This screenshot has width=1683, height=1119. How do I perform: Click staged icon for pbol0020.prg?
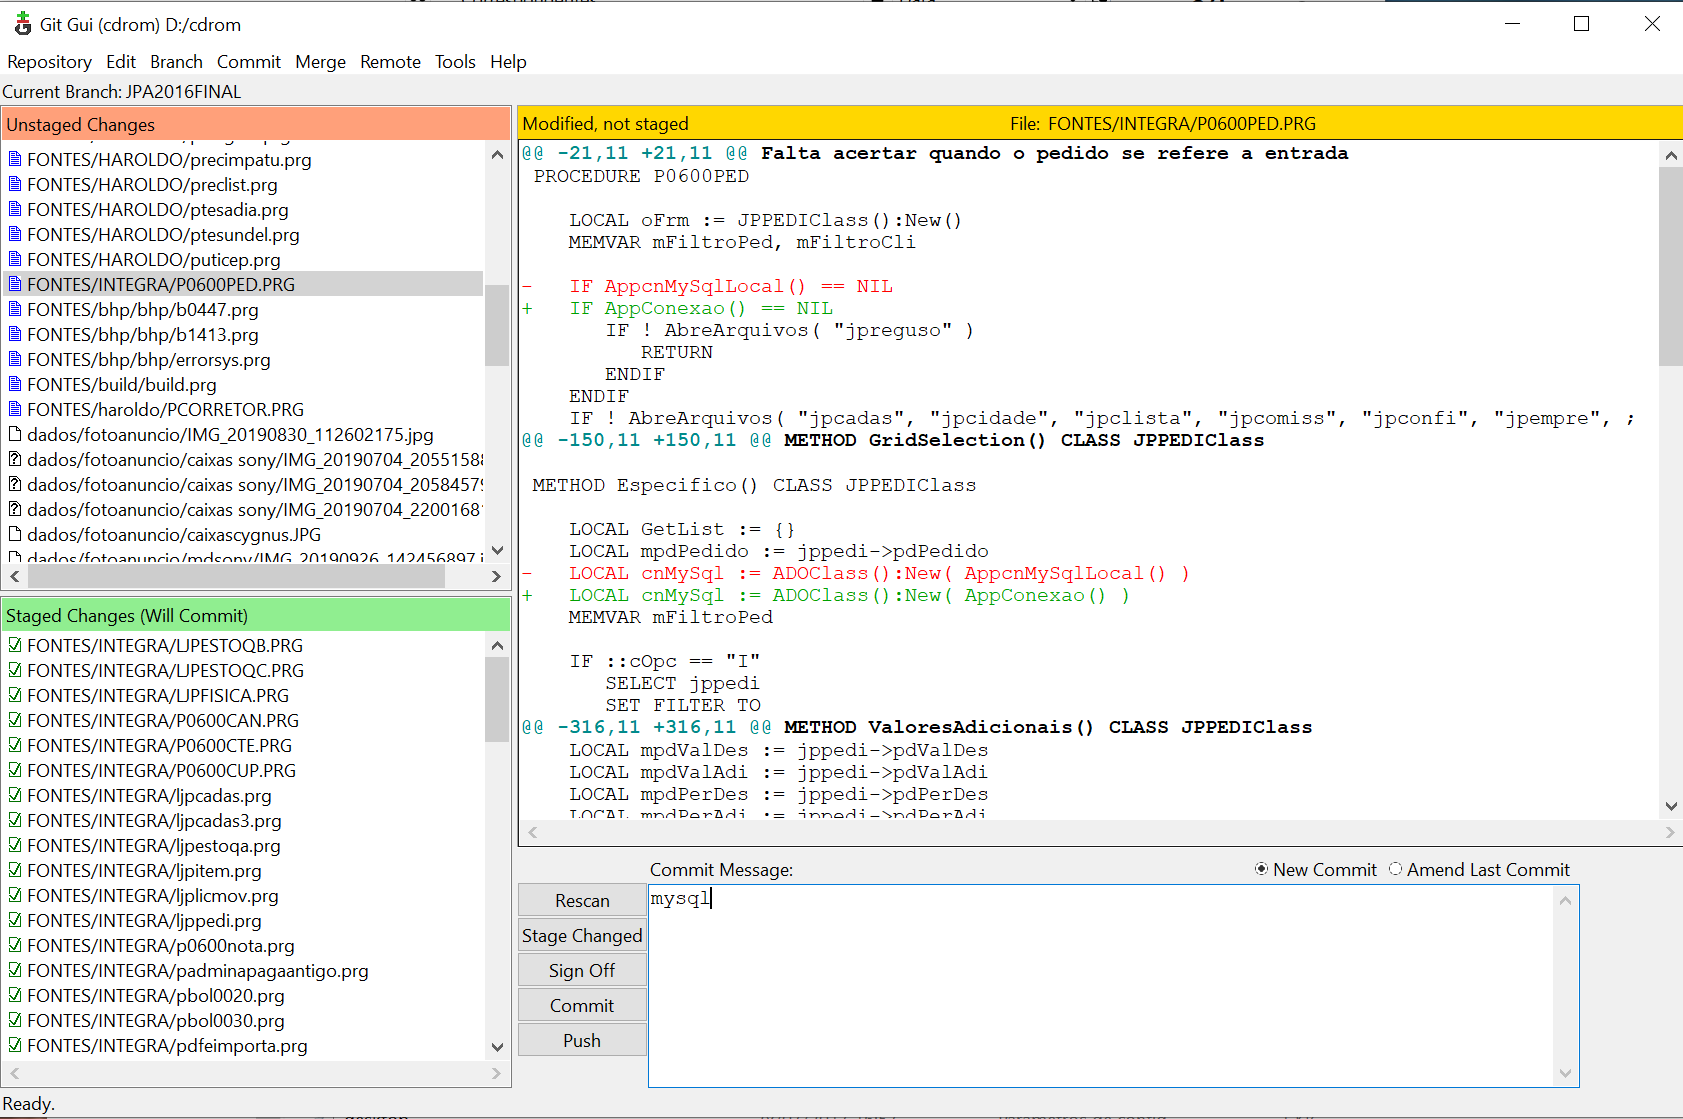(x=15, y=995)
